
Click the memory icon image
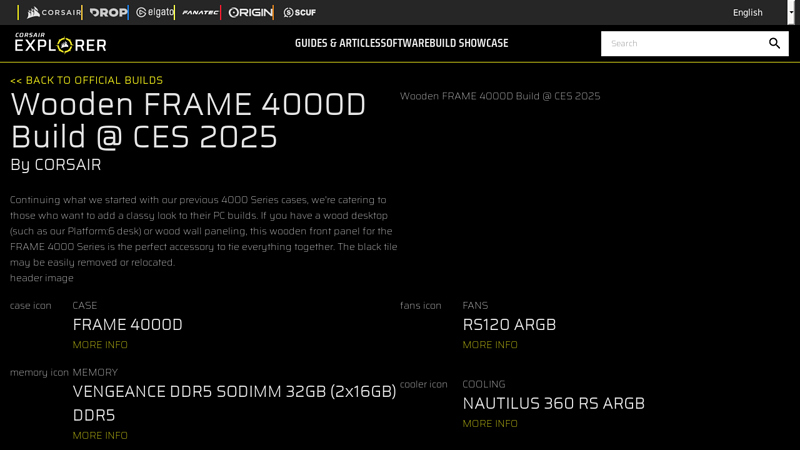tap(39, 372)
